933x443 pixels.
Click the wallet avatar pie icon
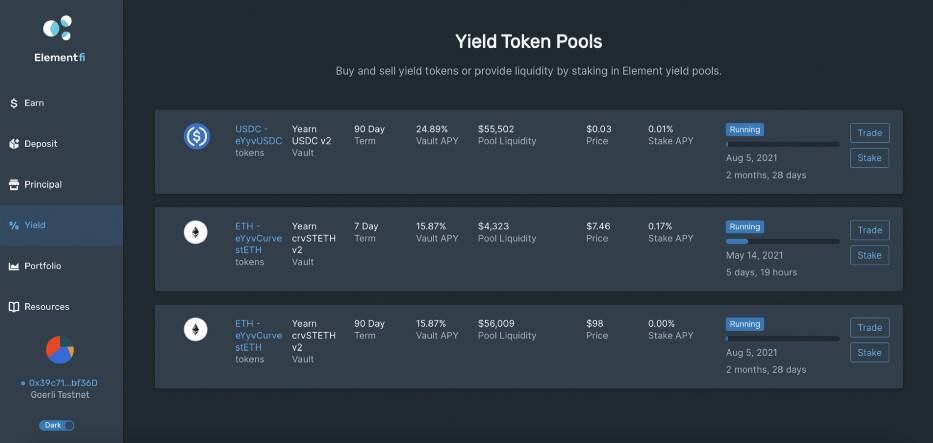click(60, 350)
